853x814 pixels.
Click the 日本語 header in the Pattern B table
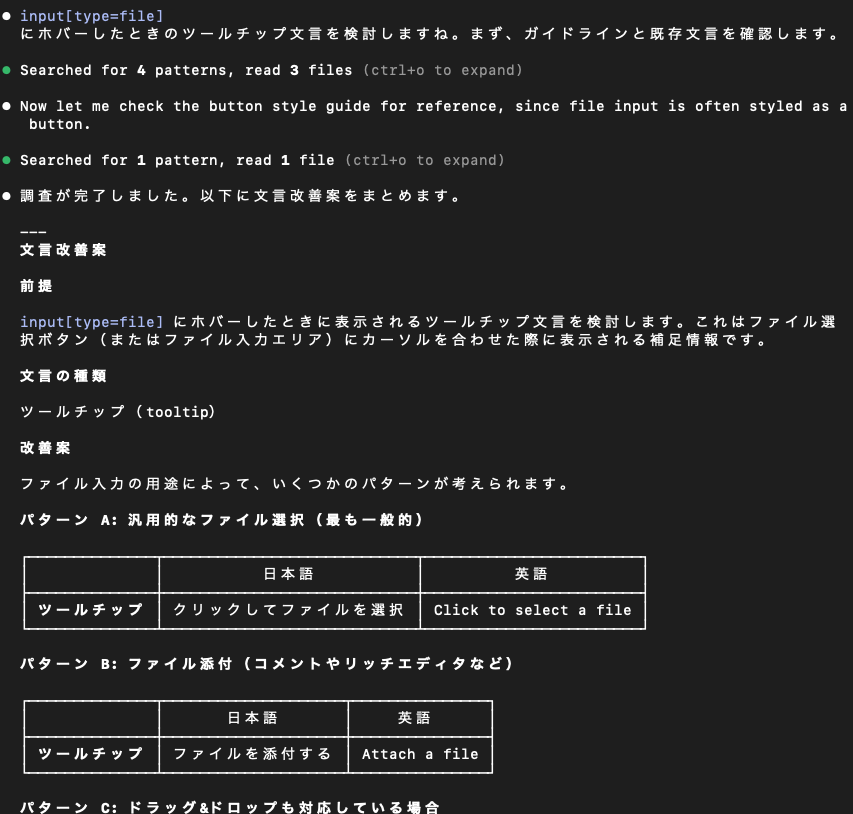pyautogui.click(x=253, y=718)
